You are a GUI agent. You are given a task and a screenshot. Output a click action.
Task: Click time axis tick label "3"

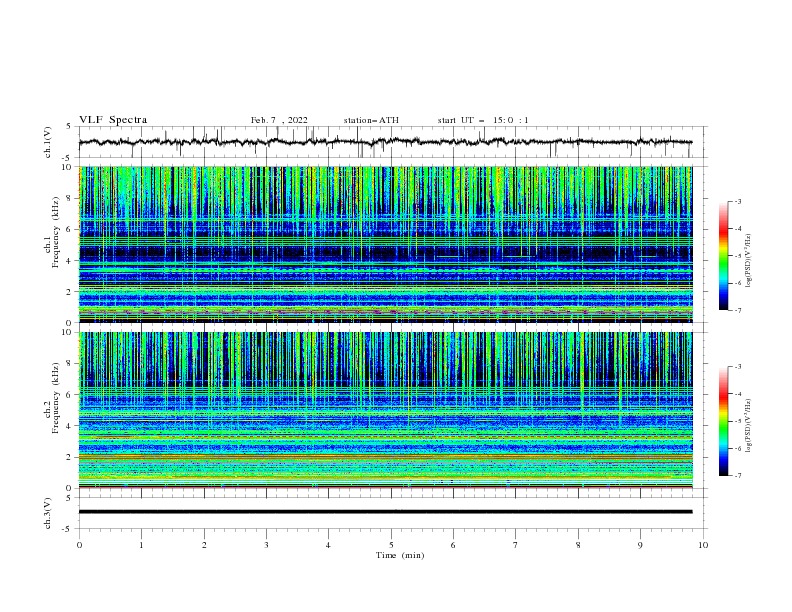266,545
